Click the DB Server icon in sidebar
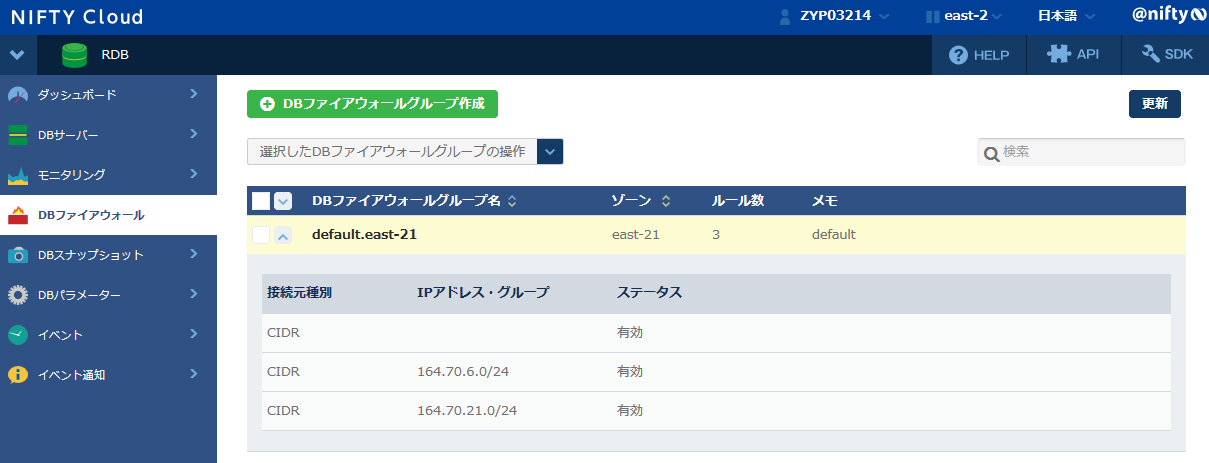Screen dimensions: 1209x463 coord(18,135)
